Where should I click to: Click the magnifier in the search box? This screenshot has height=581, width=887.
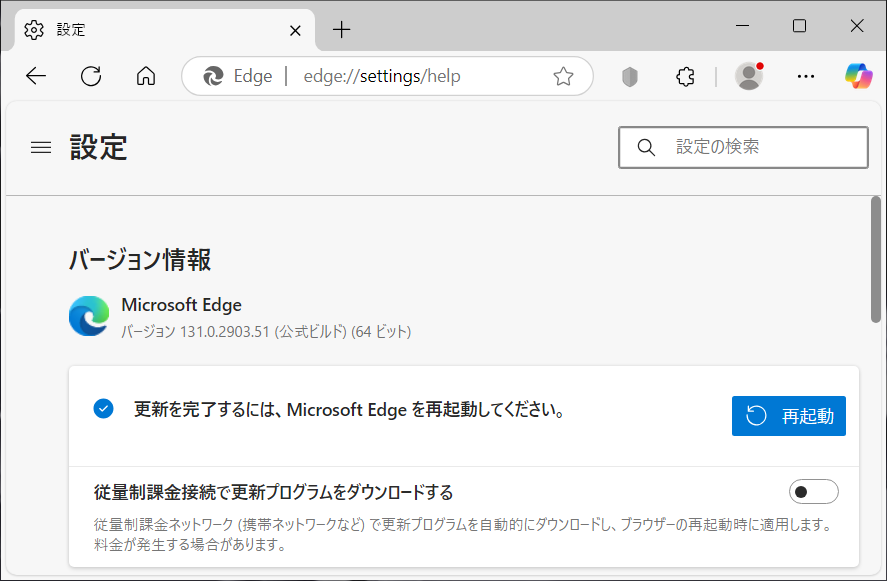646,147
